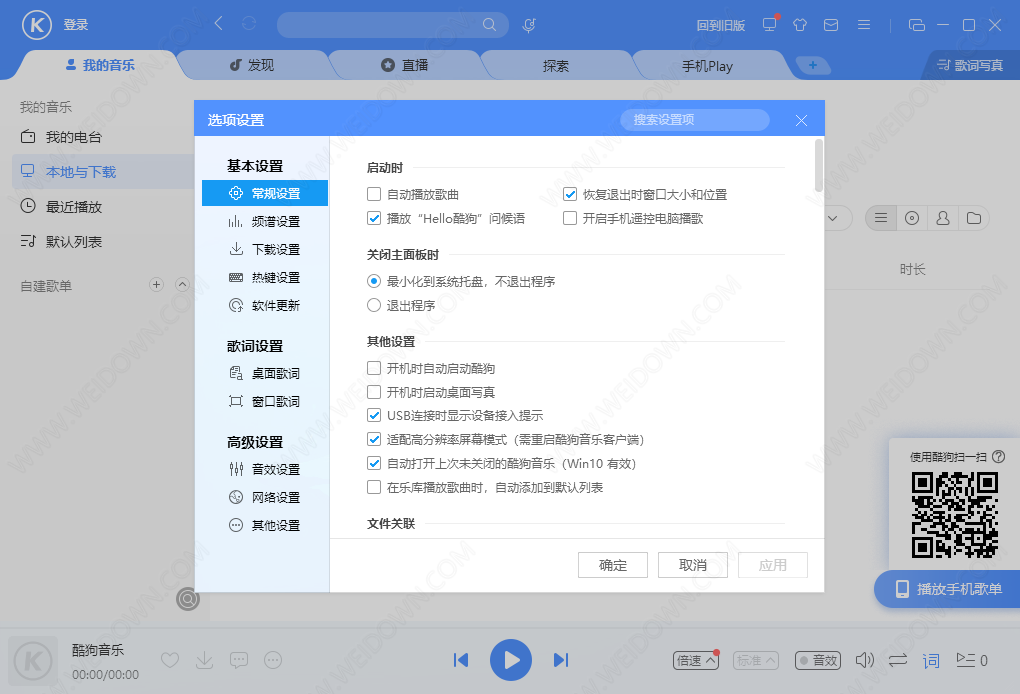
Task: Click the KuGou logo avatar icon
Action: 36,25
